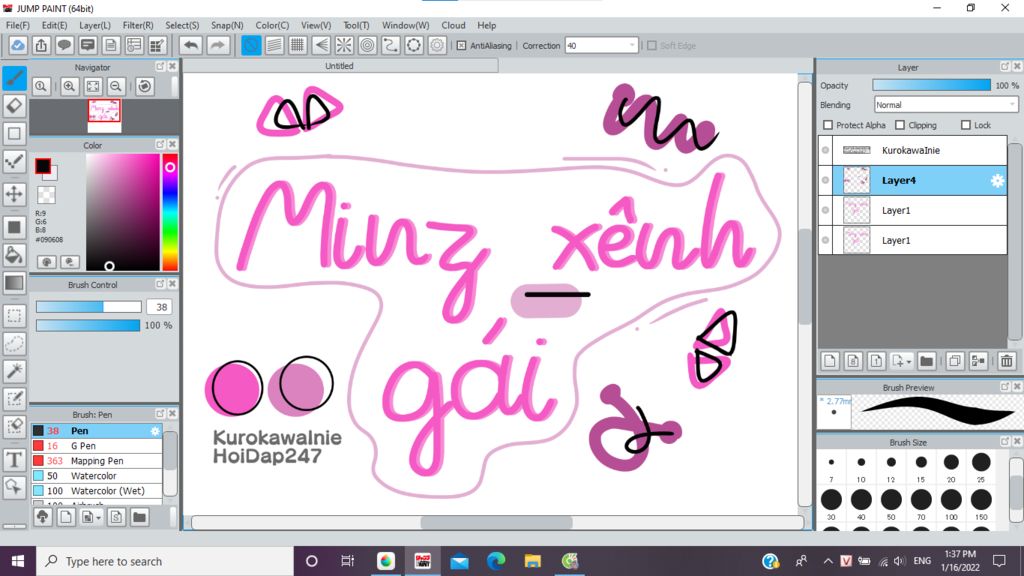Click the brush size slider
Screen dimensions: 1024x576
pos(89,307)
